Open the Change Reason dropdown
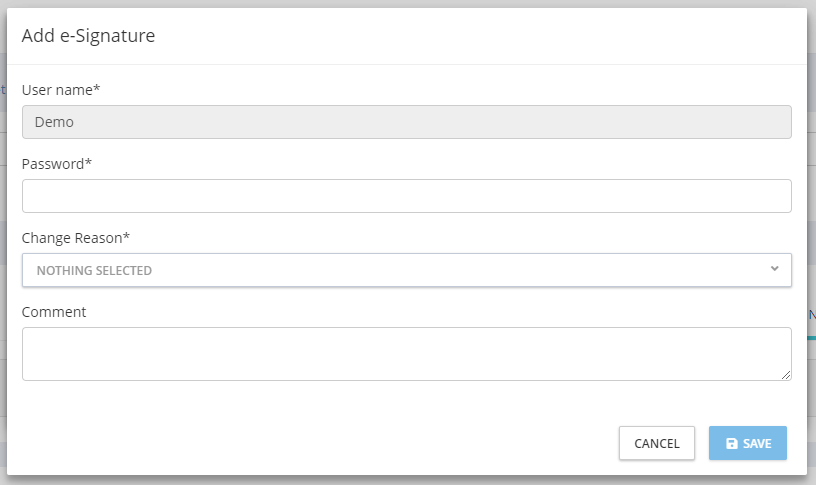This screenshot has width=816, height=485. pos(406,270)
